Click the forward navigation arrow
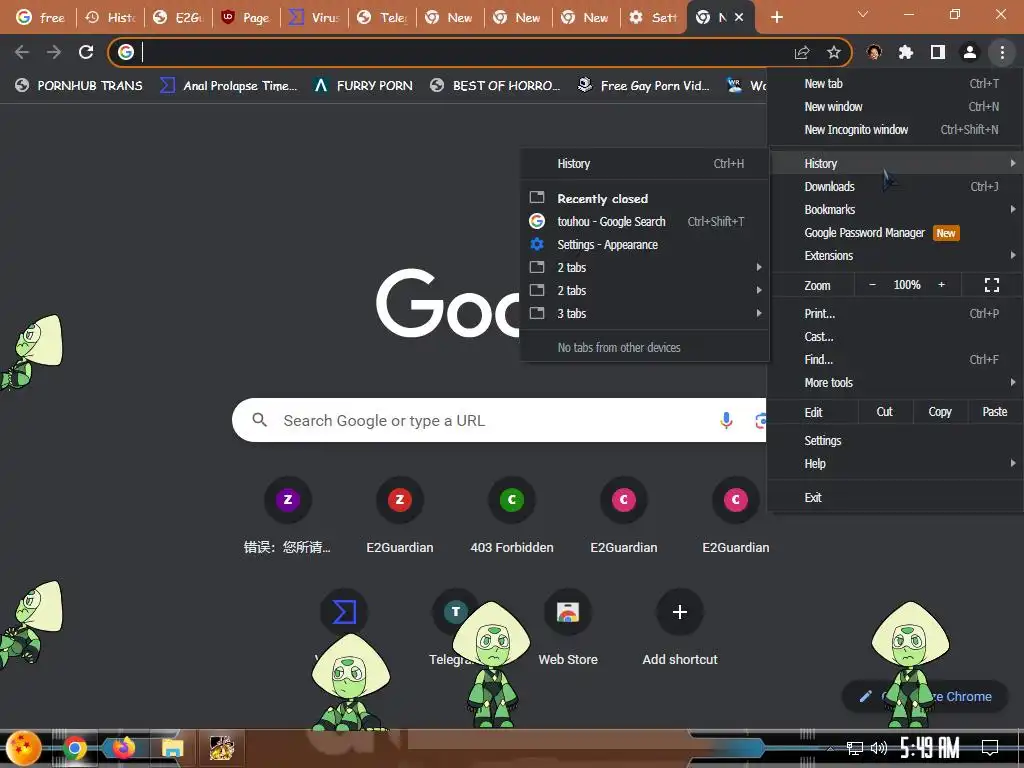The image size is (1024, 768). click(54, 52)
